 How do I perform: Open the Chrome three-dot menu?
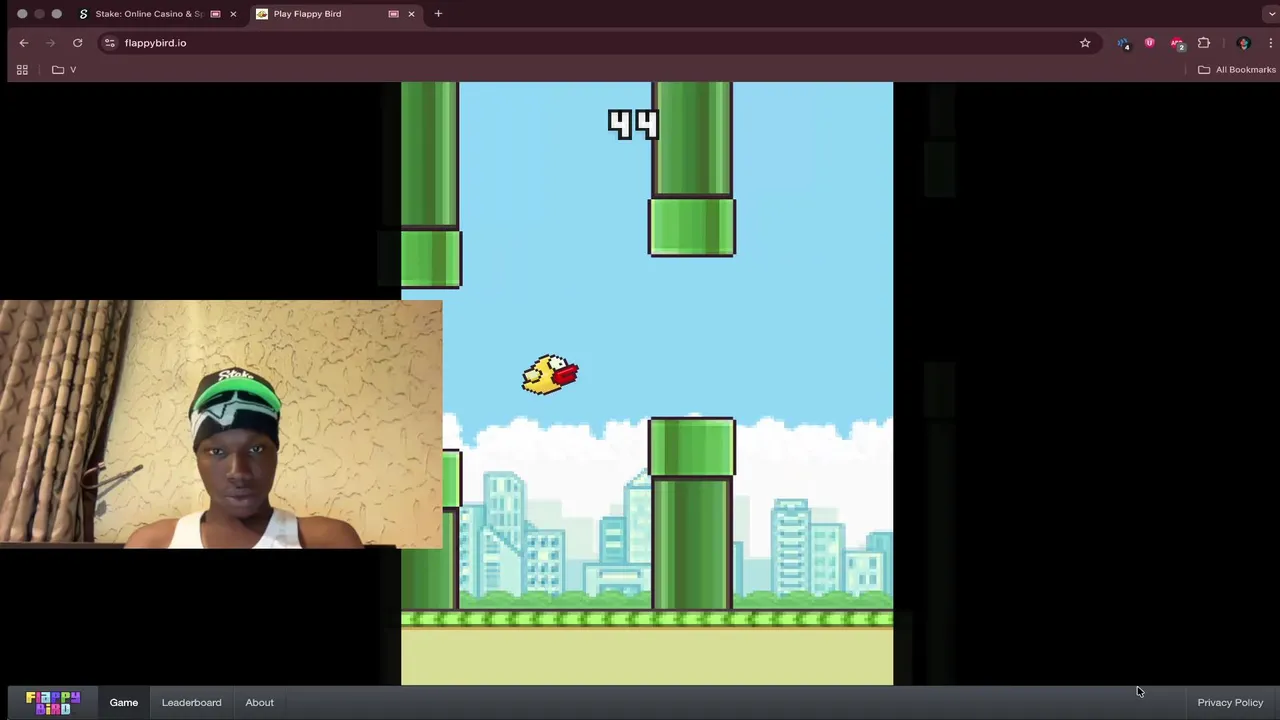click(1270, 43)
